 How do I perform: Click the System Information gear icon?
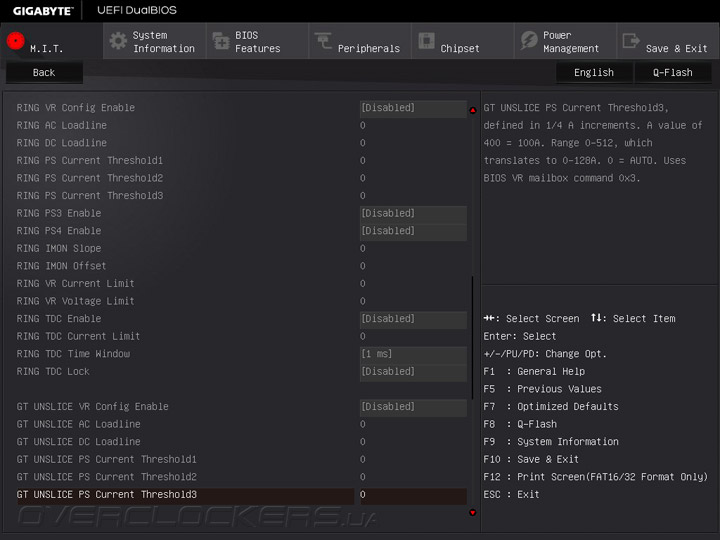118,41
